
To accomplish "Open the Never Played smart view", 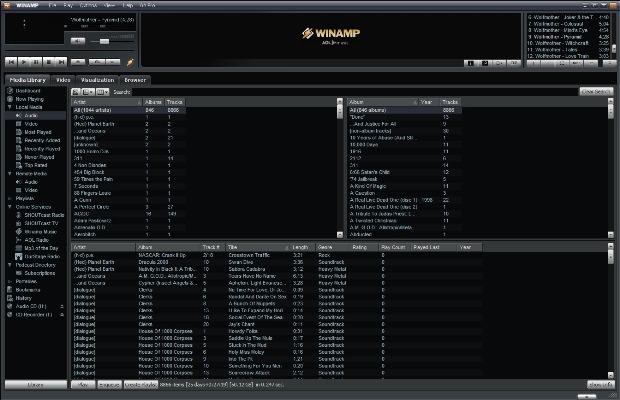I will [x=39, y=157].
